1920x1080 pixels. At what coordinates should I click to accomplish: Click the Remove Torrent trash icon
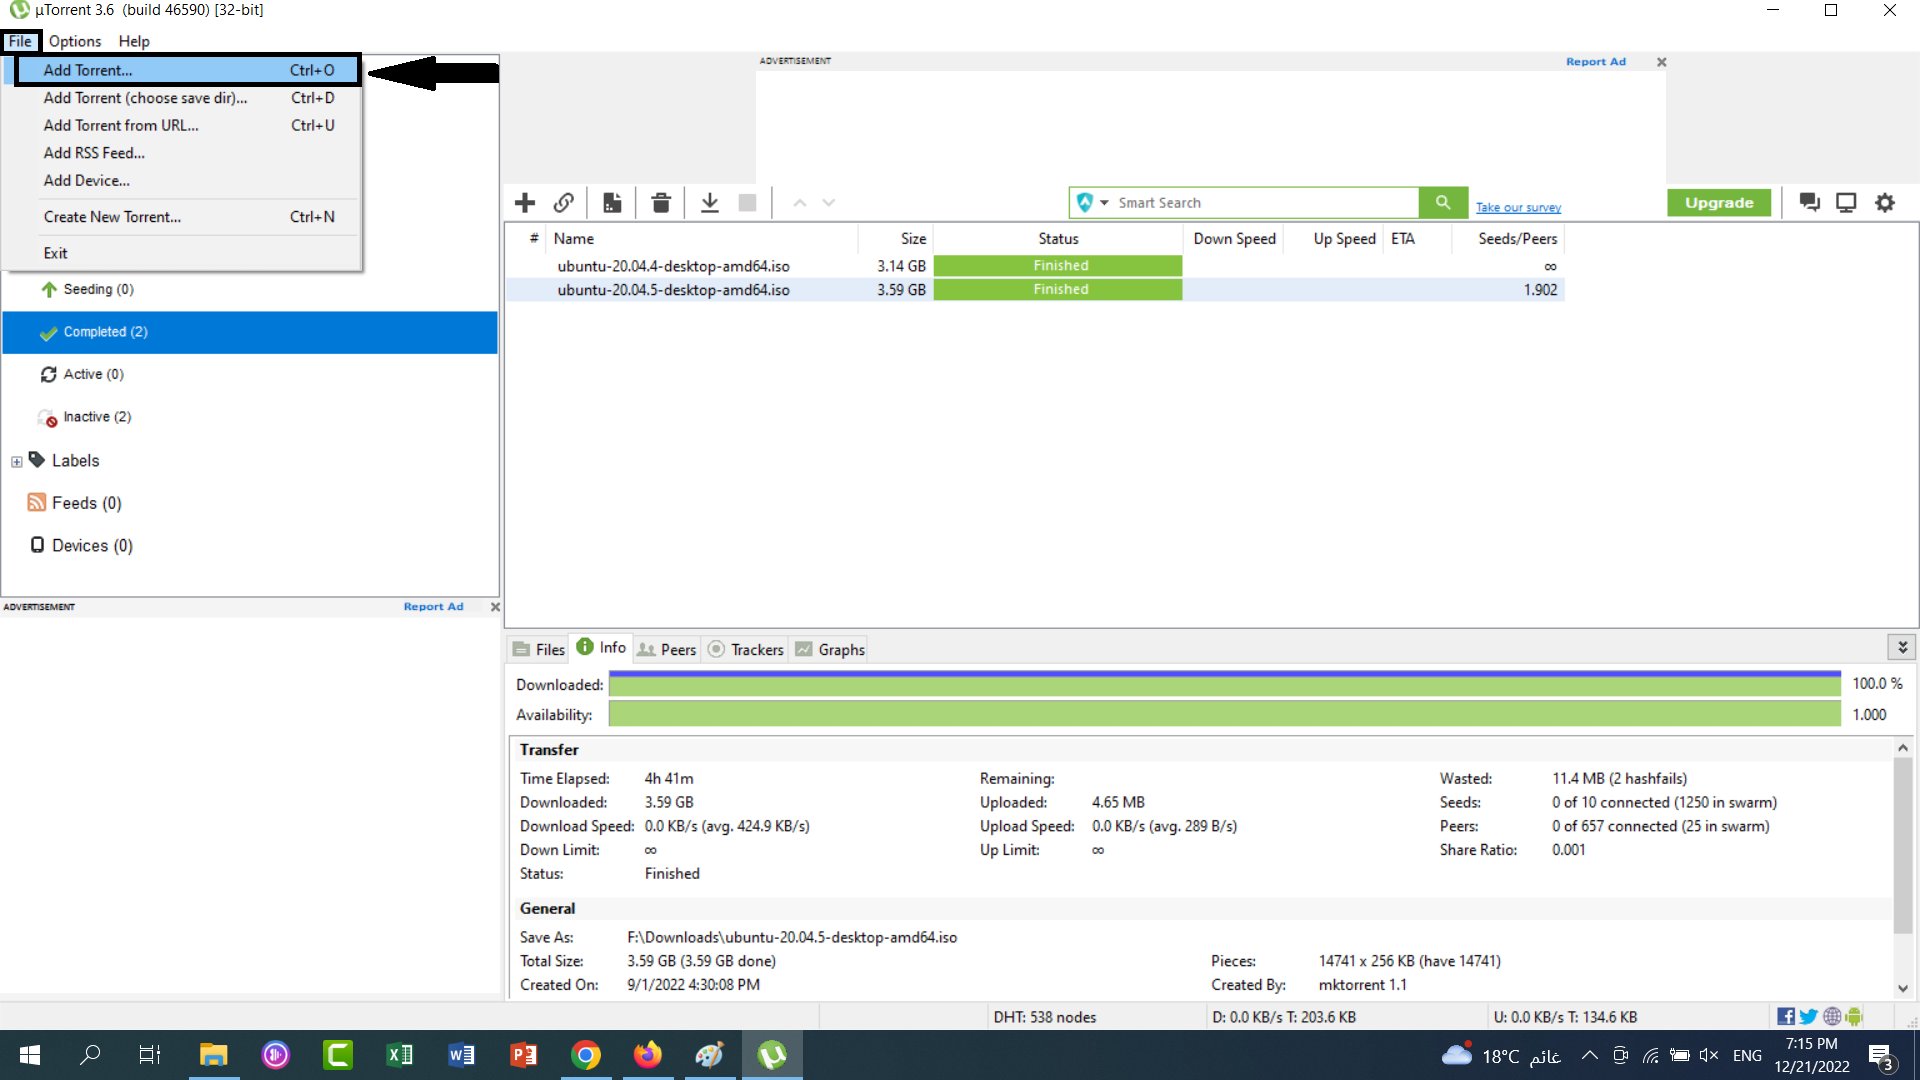click(x=661, y=203)
